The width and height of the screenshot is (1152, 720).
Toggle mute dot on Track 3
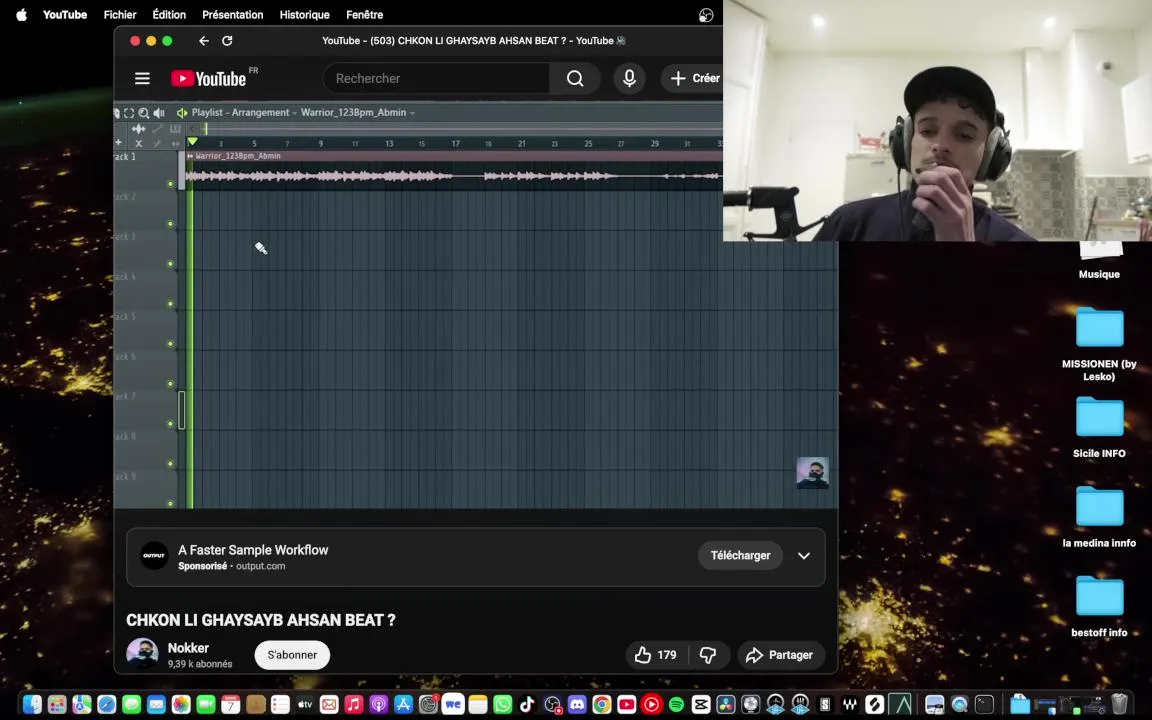(x=170, y=264)
